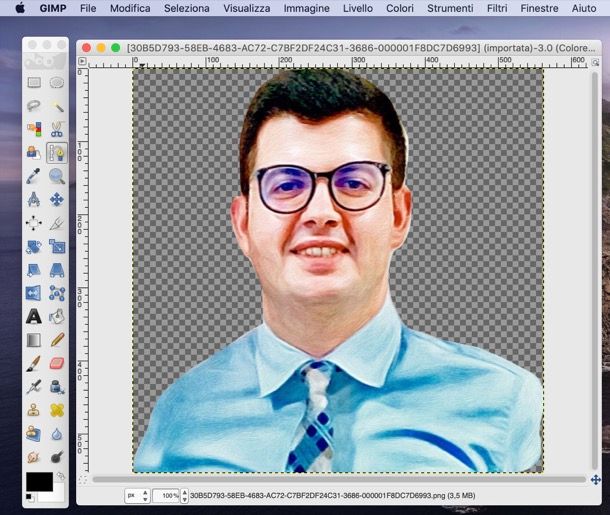The width and height of the screenshot is (610, 515).
Task: Select the Zoom magnifier tool
Action: [57, 176]
